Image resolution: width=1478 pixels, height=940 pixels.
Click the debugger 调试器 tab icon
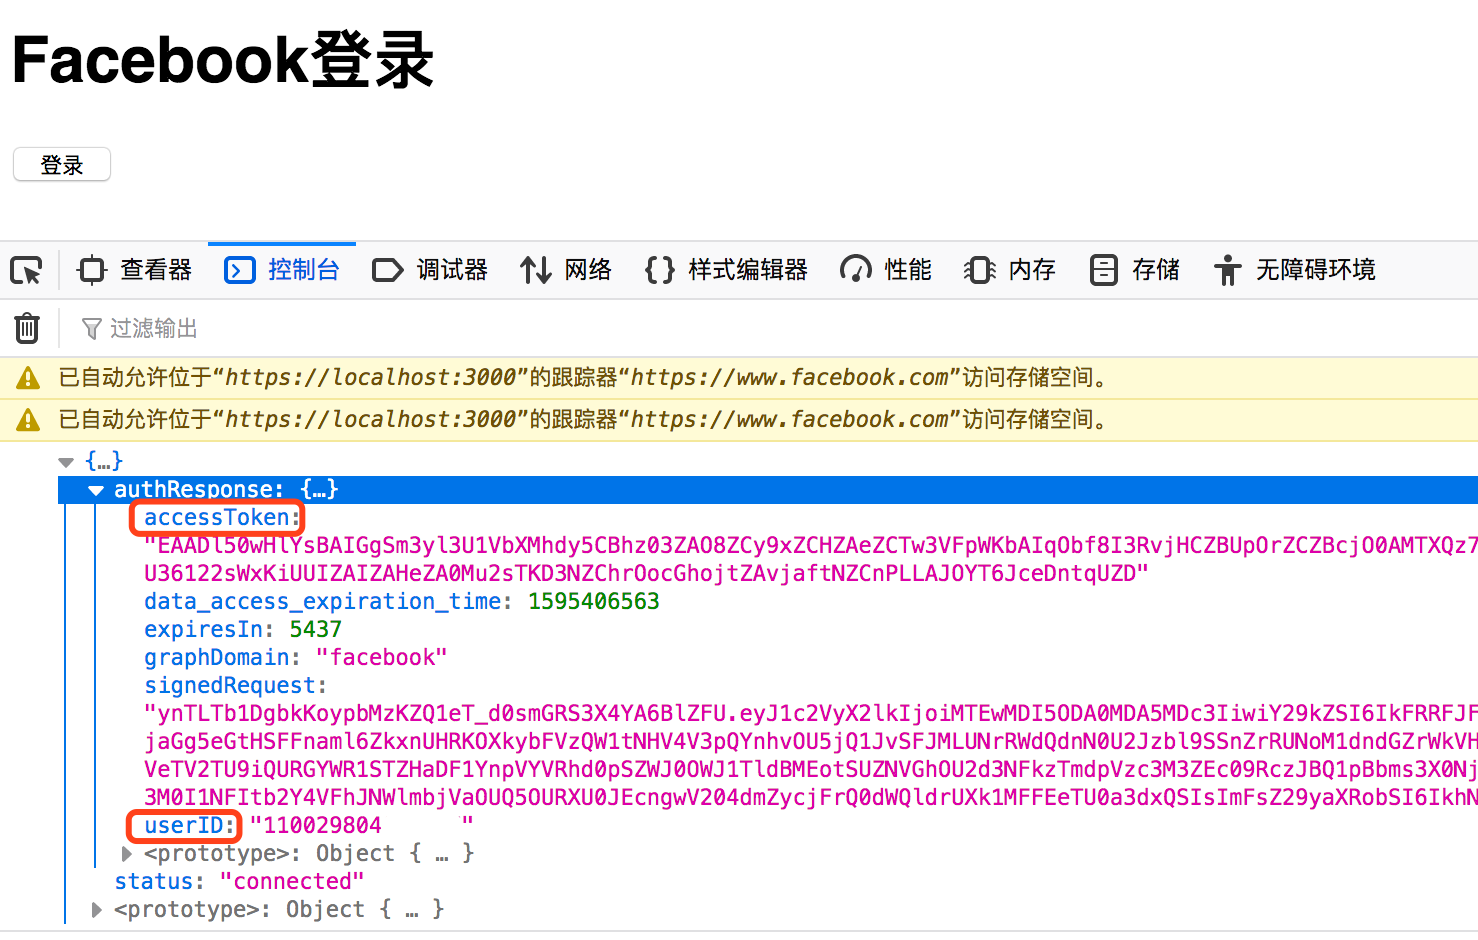(x=387, y=270)
